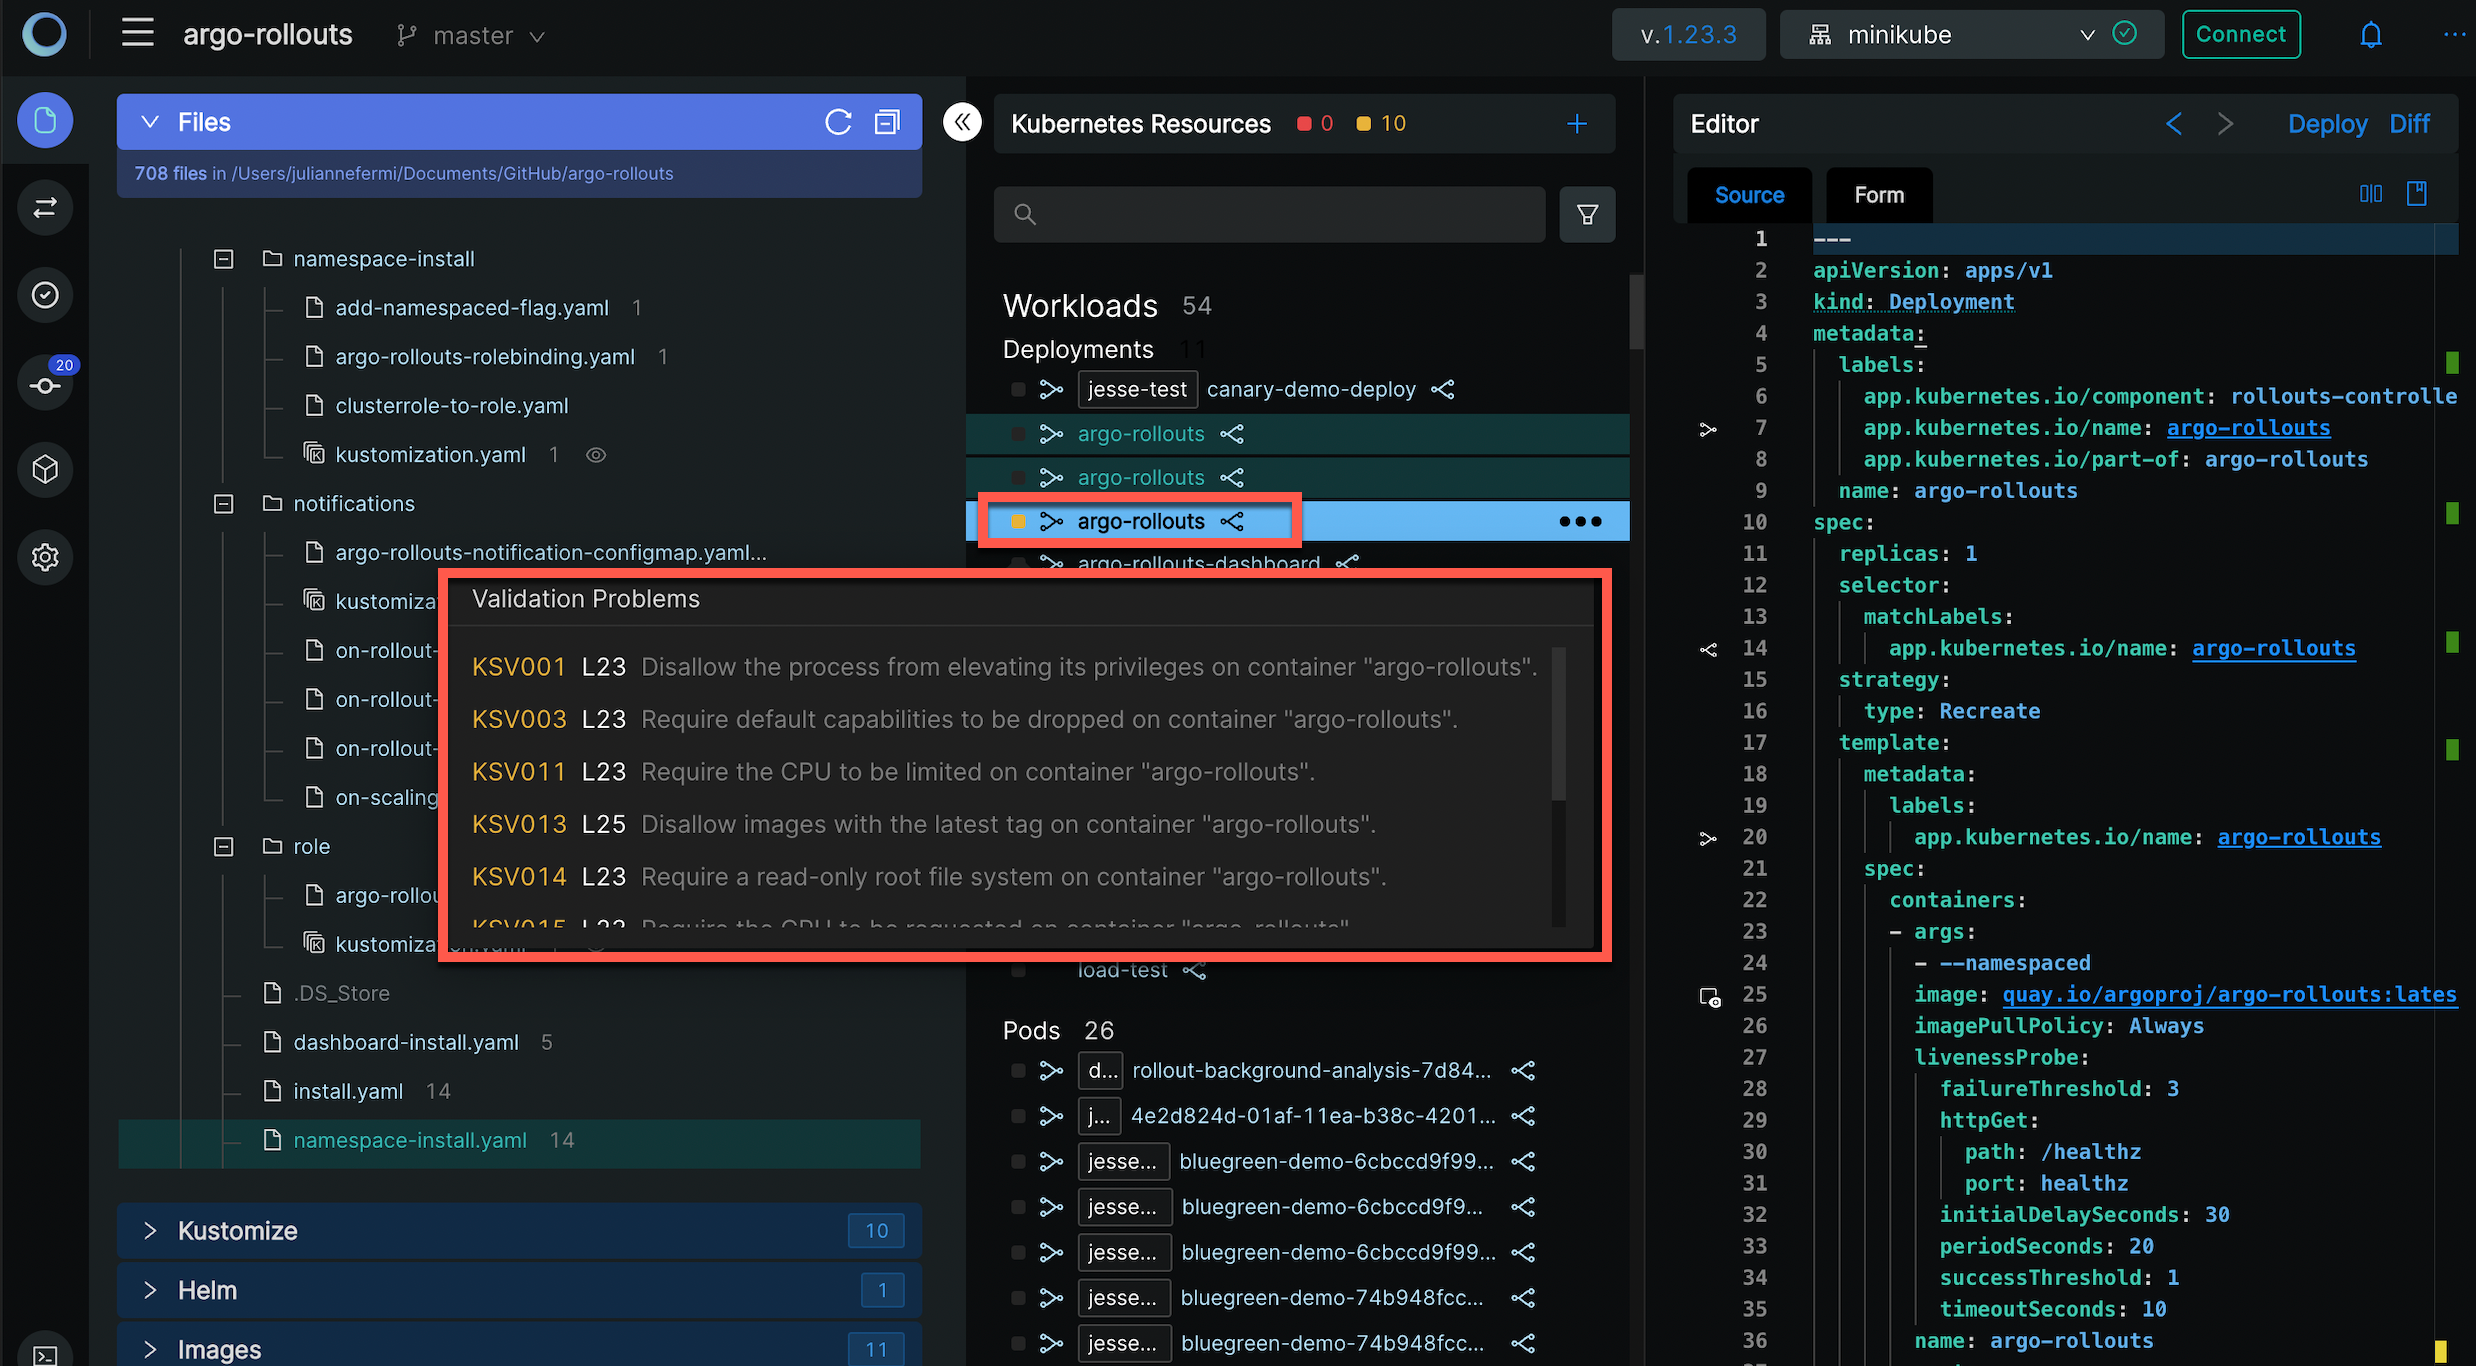Viewport: 2476px width, 1366px height.
Task: Select the canary-demo-deploy deployment
Action: (x=1310, y=389)
